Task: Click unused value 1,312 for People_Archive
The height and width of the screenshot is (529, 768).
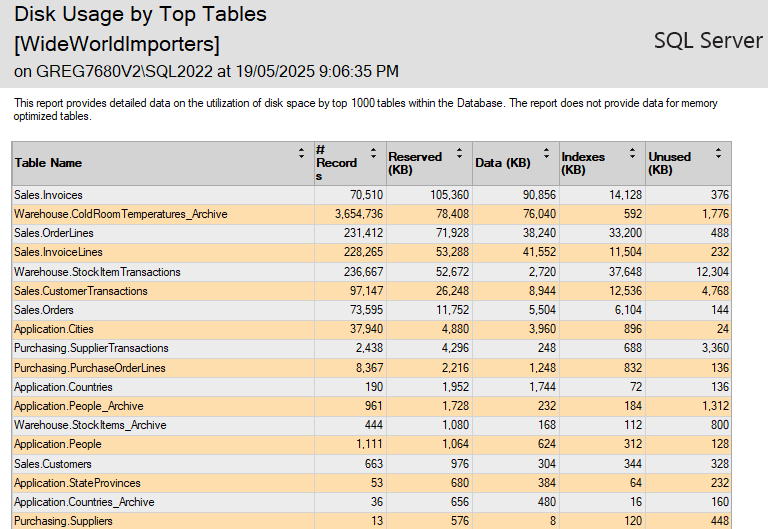Action: (715, 406)
